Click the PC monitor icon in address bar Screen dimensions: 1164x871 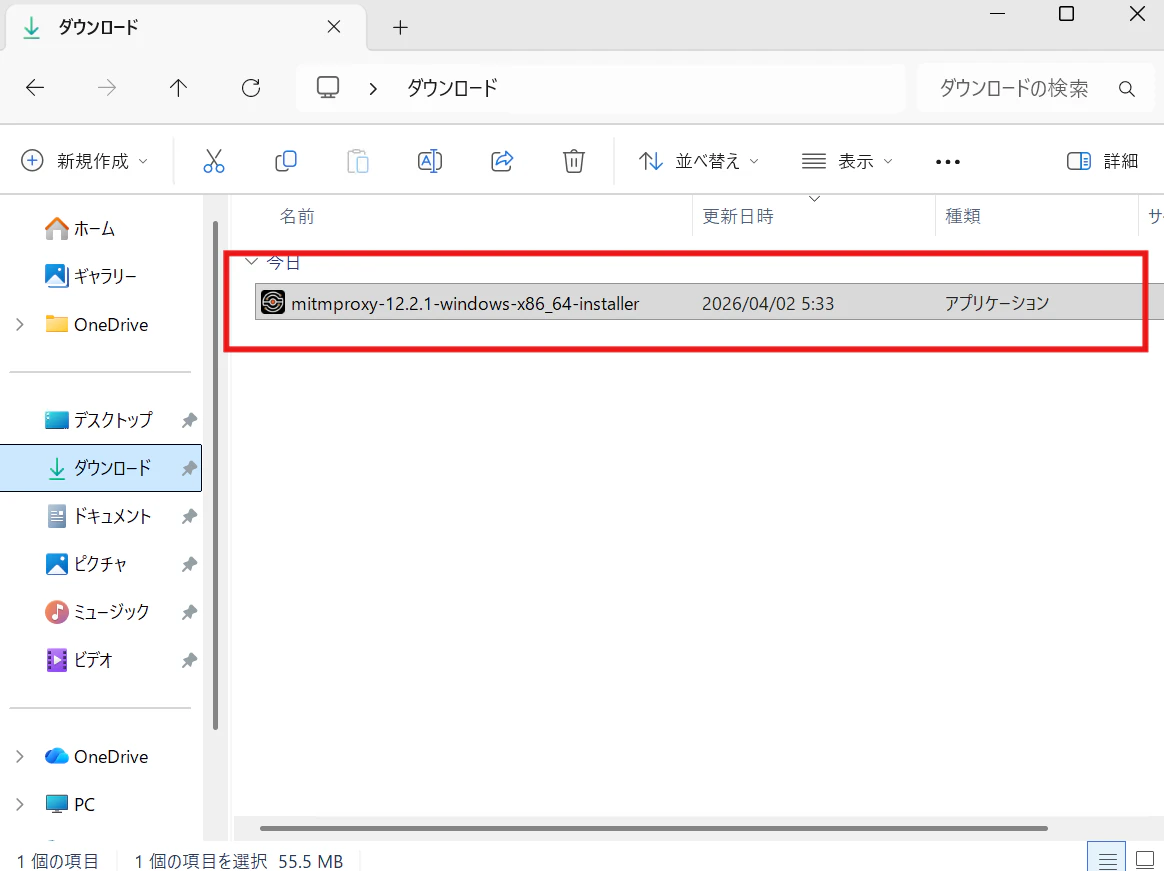coord(327,88)
